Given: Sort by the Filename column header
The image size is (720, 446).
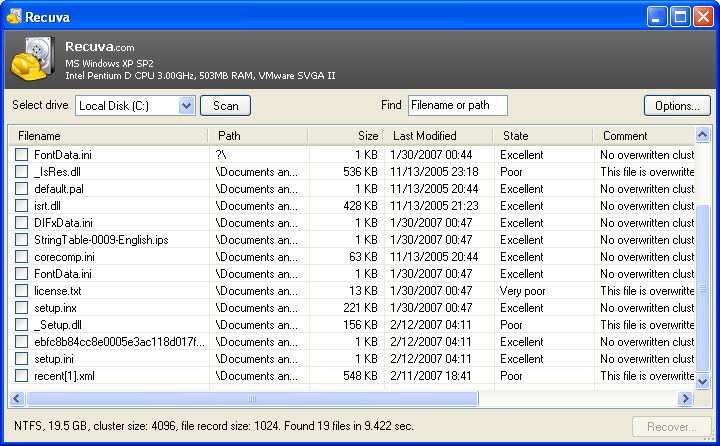Looking at the screenshot, I should (x=108, y=136).
